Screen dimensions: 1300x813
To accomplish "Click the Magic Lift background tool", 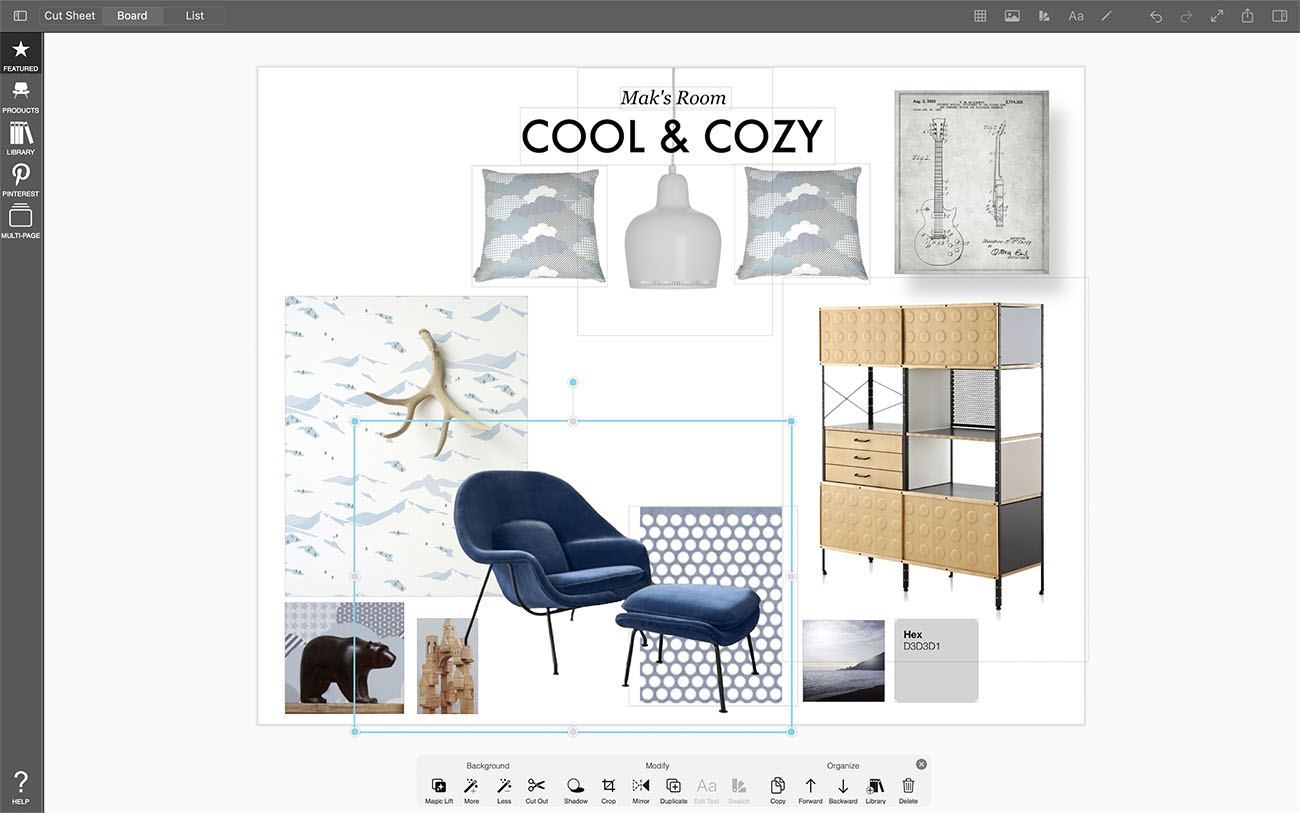I will (x=439, y=788).
